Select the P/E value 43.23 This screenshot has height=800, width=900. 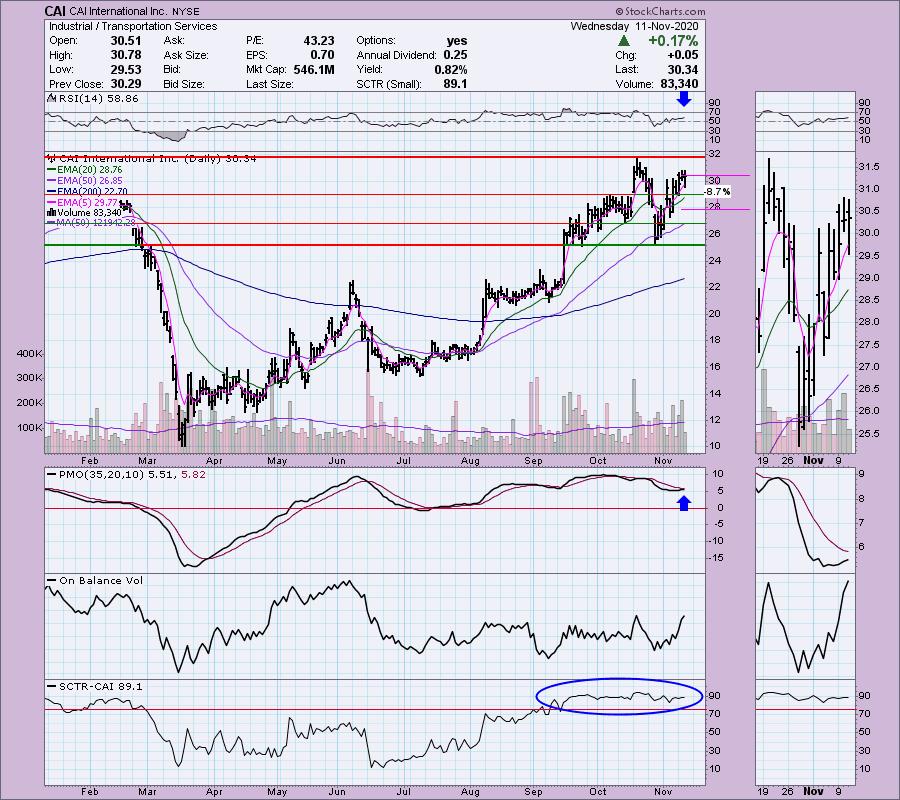point(319,41)
